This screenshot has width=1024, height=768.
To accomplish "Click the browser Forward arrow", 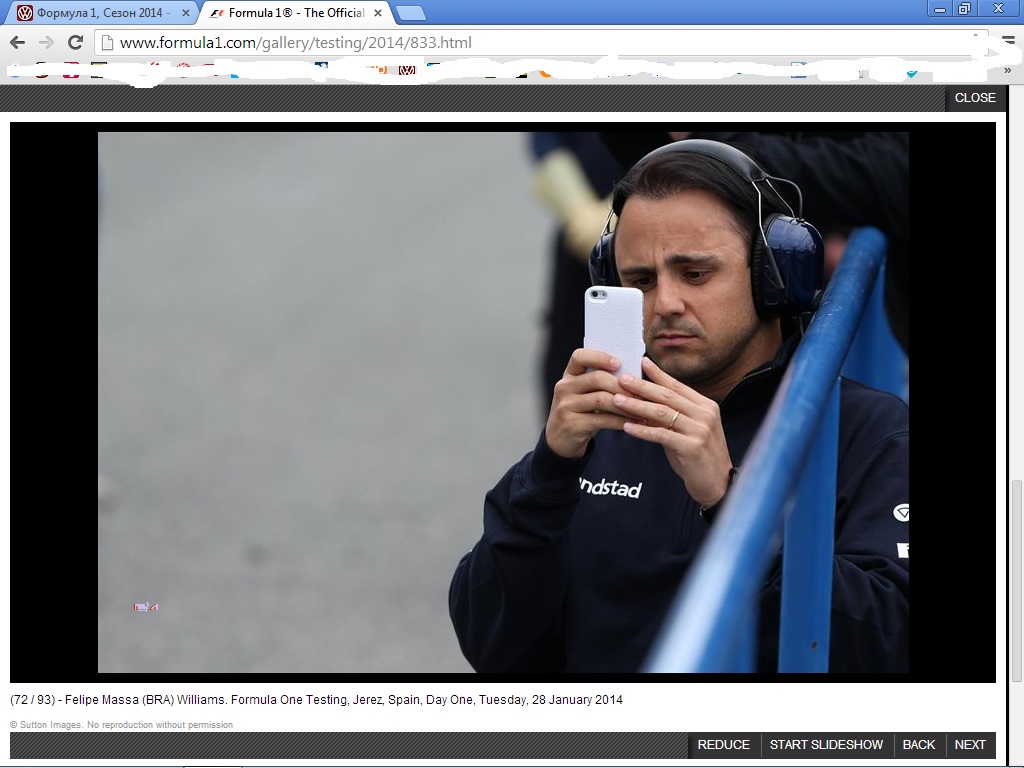I will click(x=46, y=42).
